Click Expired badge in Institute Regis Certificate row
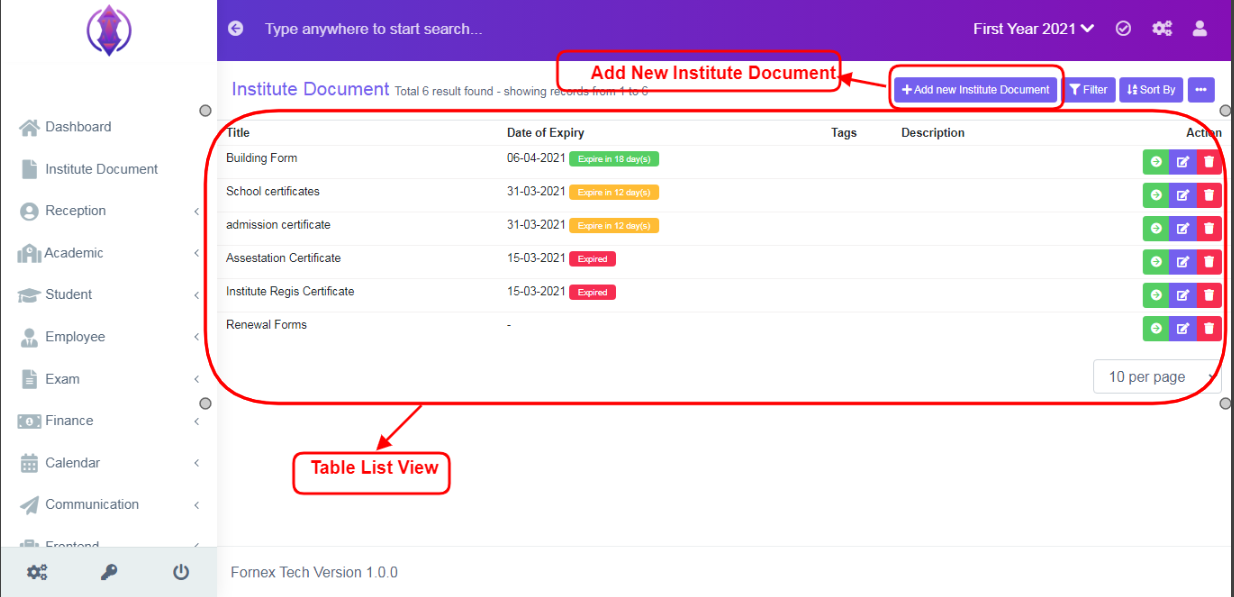Image resolution: width=1234 pixels, height=597 pixels. [592, 292]
